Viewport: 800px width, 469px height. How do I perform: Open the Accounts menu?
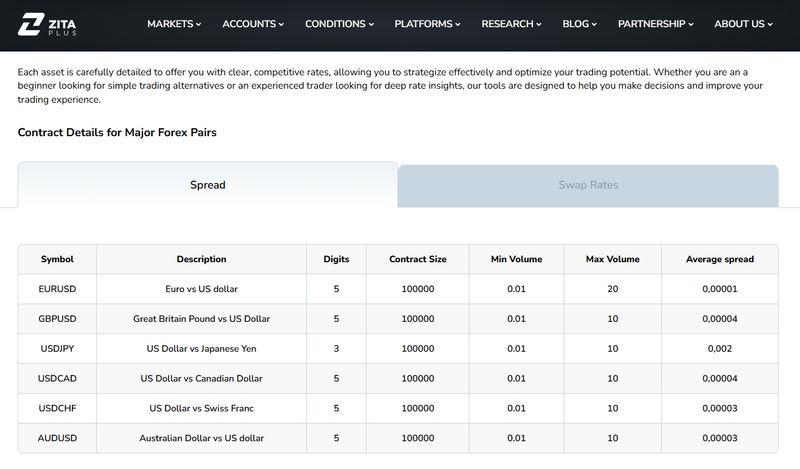[253, 24]
